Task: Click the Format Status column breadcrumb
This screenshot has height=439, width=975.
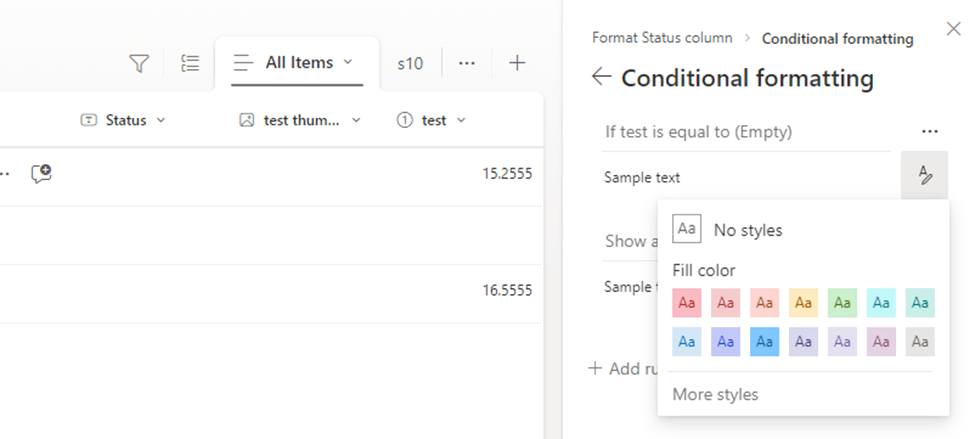Action: point(662,38)
